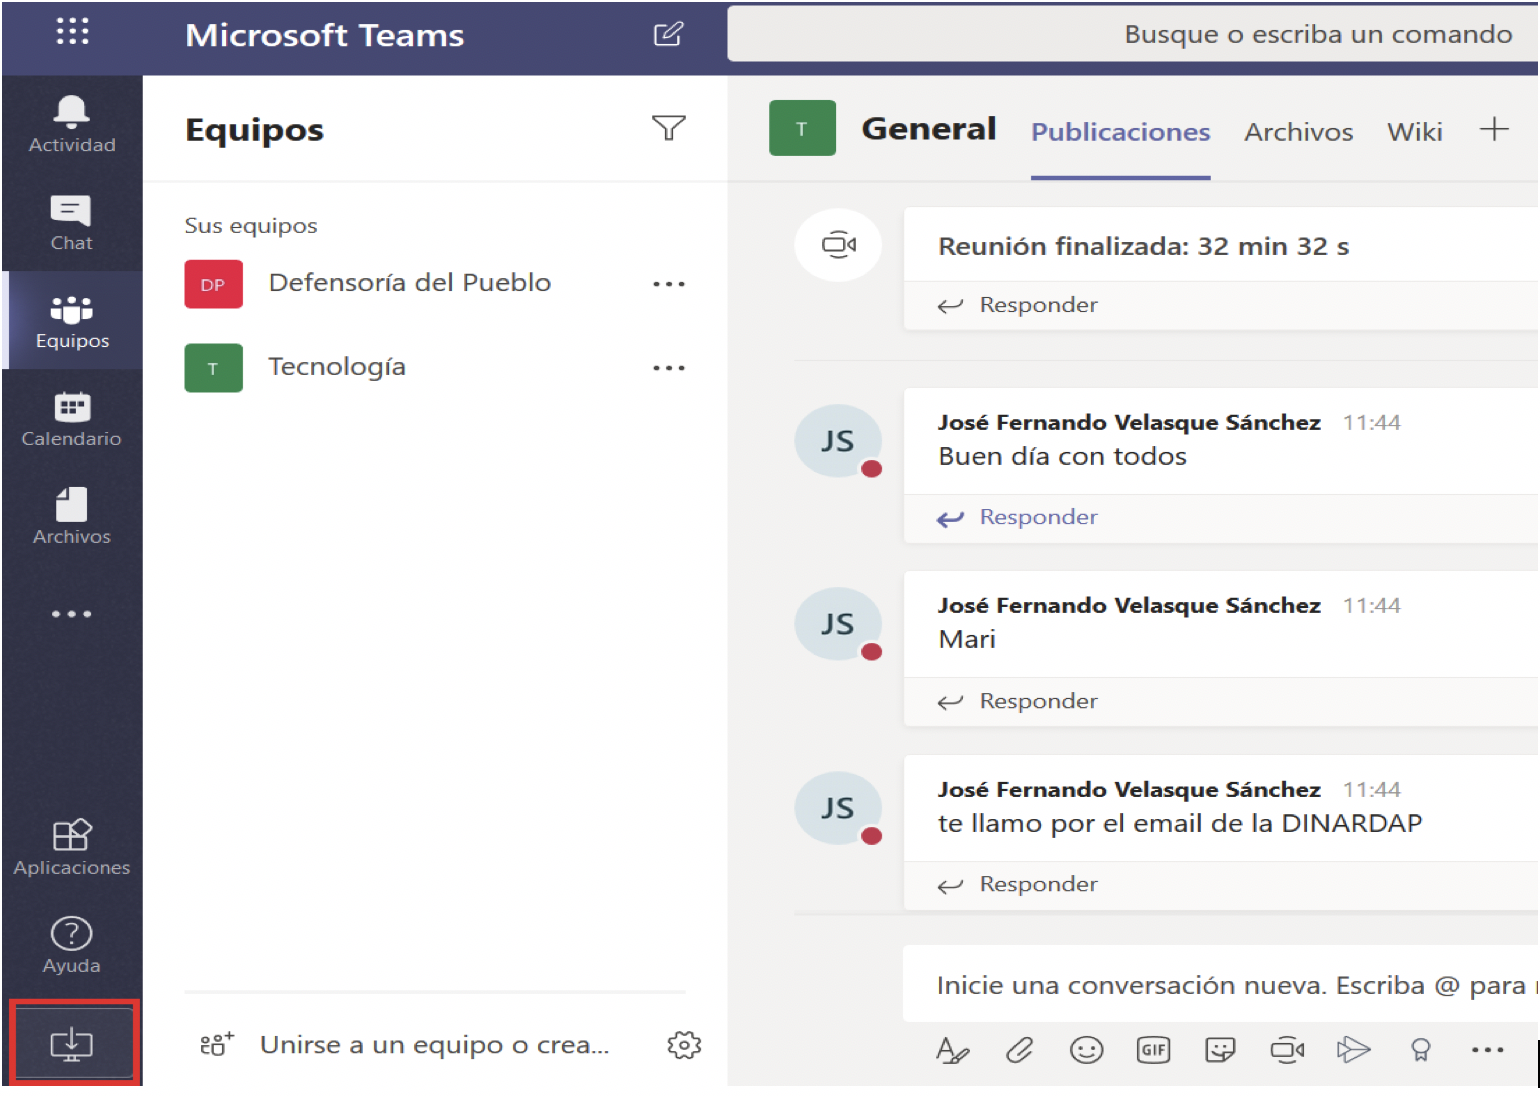Open the Actividad bell in sidebar
The height and width of the screenshot is (1096, 1540).
tap(72, 125)
